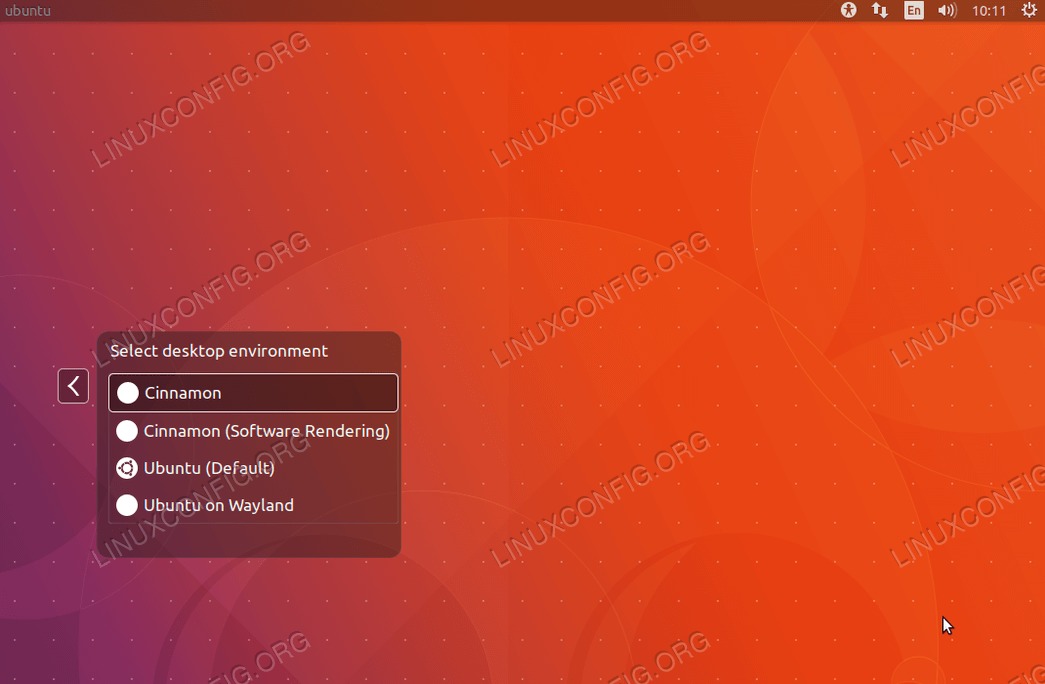Open the power gear menu
Image resolution: width=1045 pixels, height=684 pixels.
pyautogui.click(x=1028, y=10)
